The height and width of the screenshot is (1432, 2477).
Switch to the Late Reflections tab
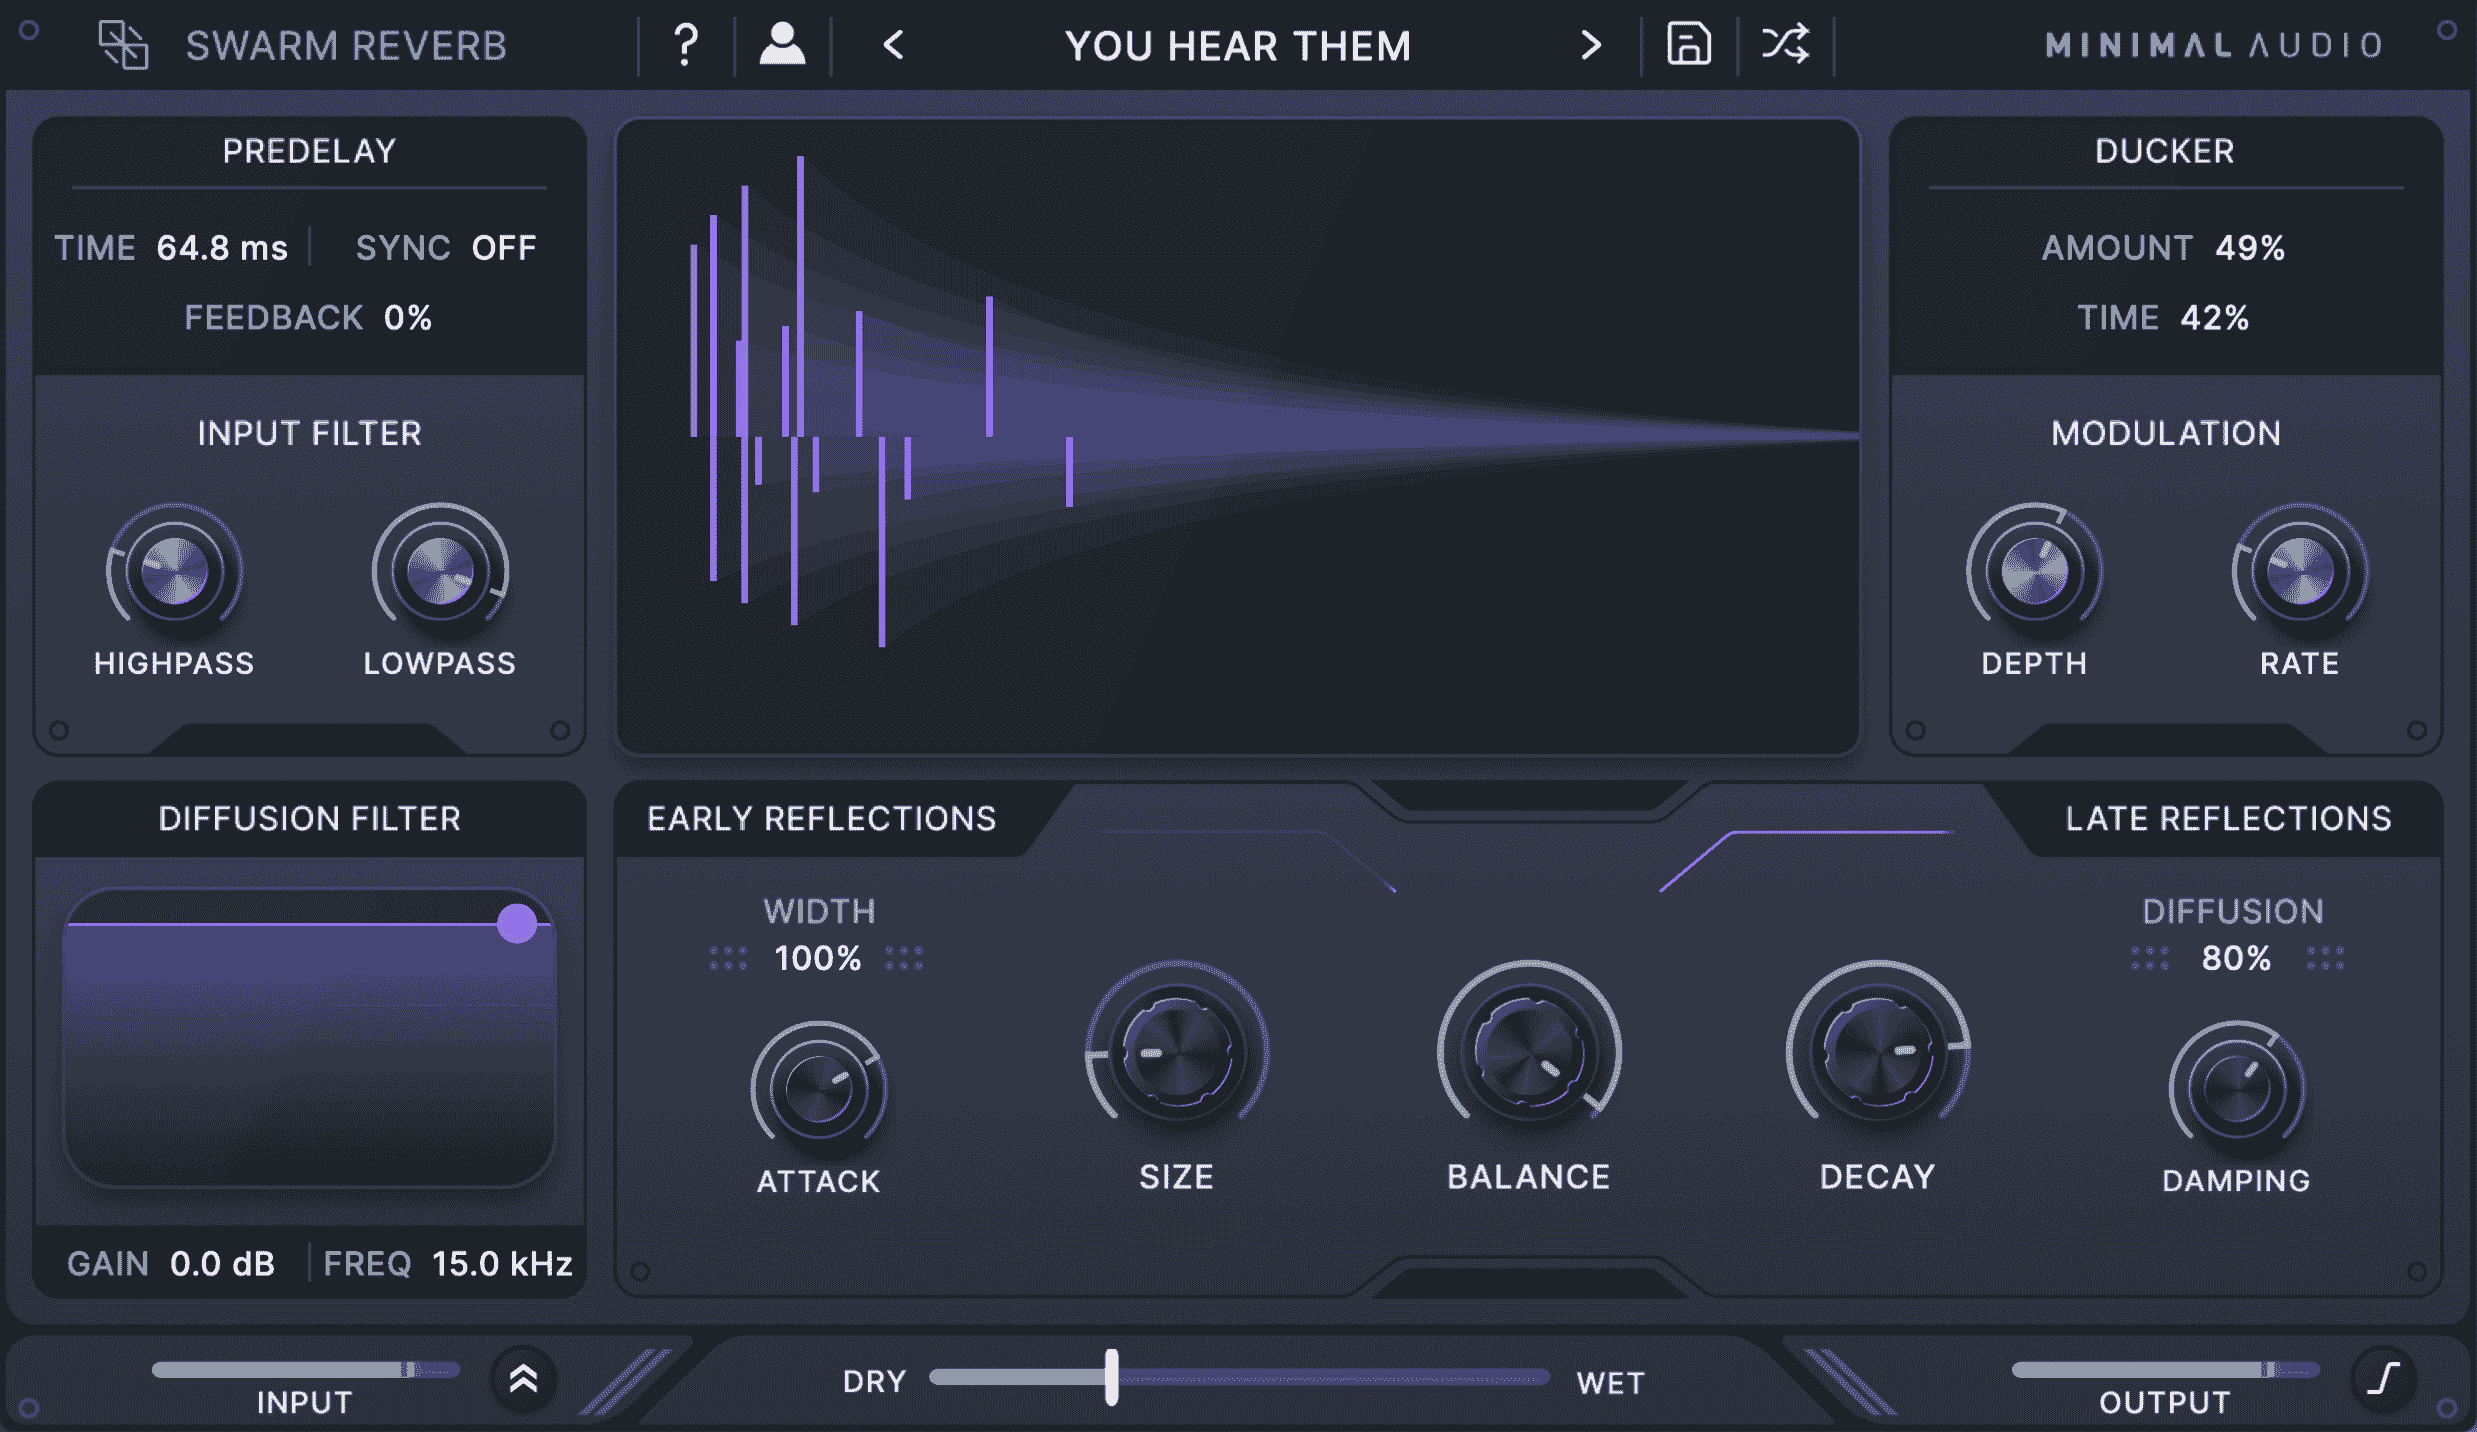[2230, 818]
